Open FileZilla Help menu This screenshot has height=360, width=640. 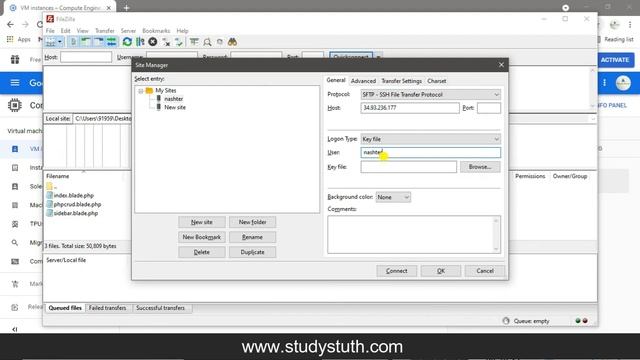coord(182,31)
